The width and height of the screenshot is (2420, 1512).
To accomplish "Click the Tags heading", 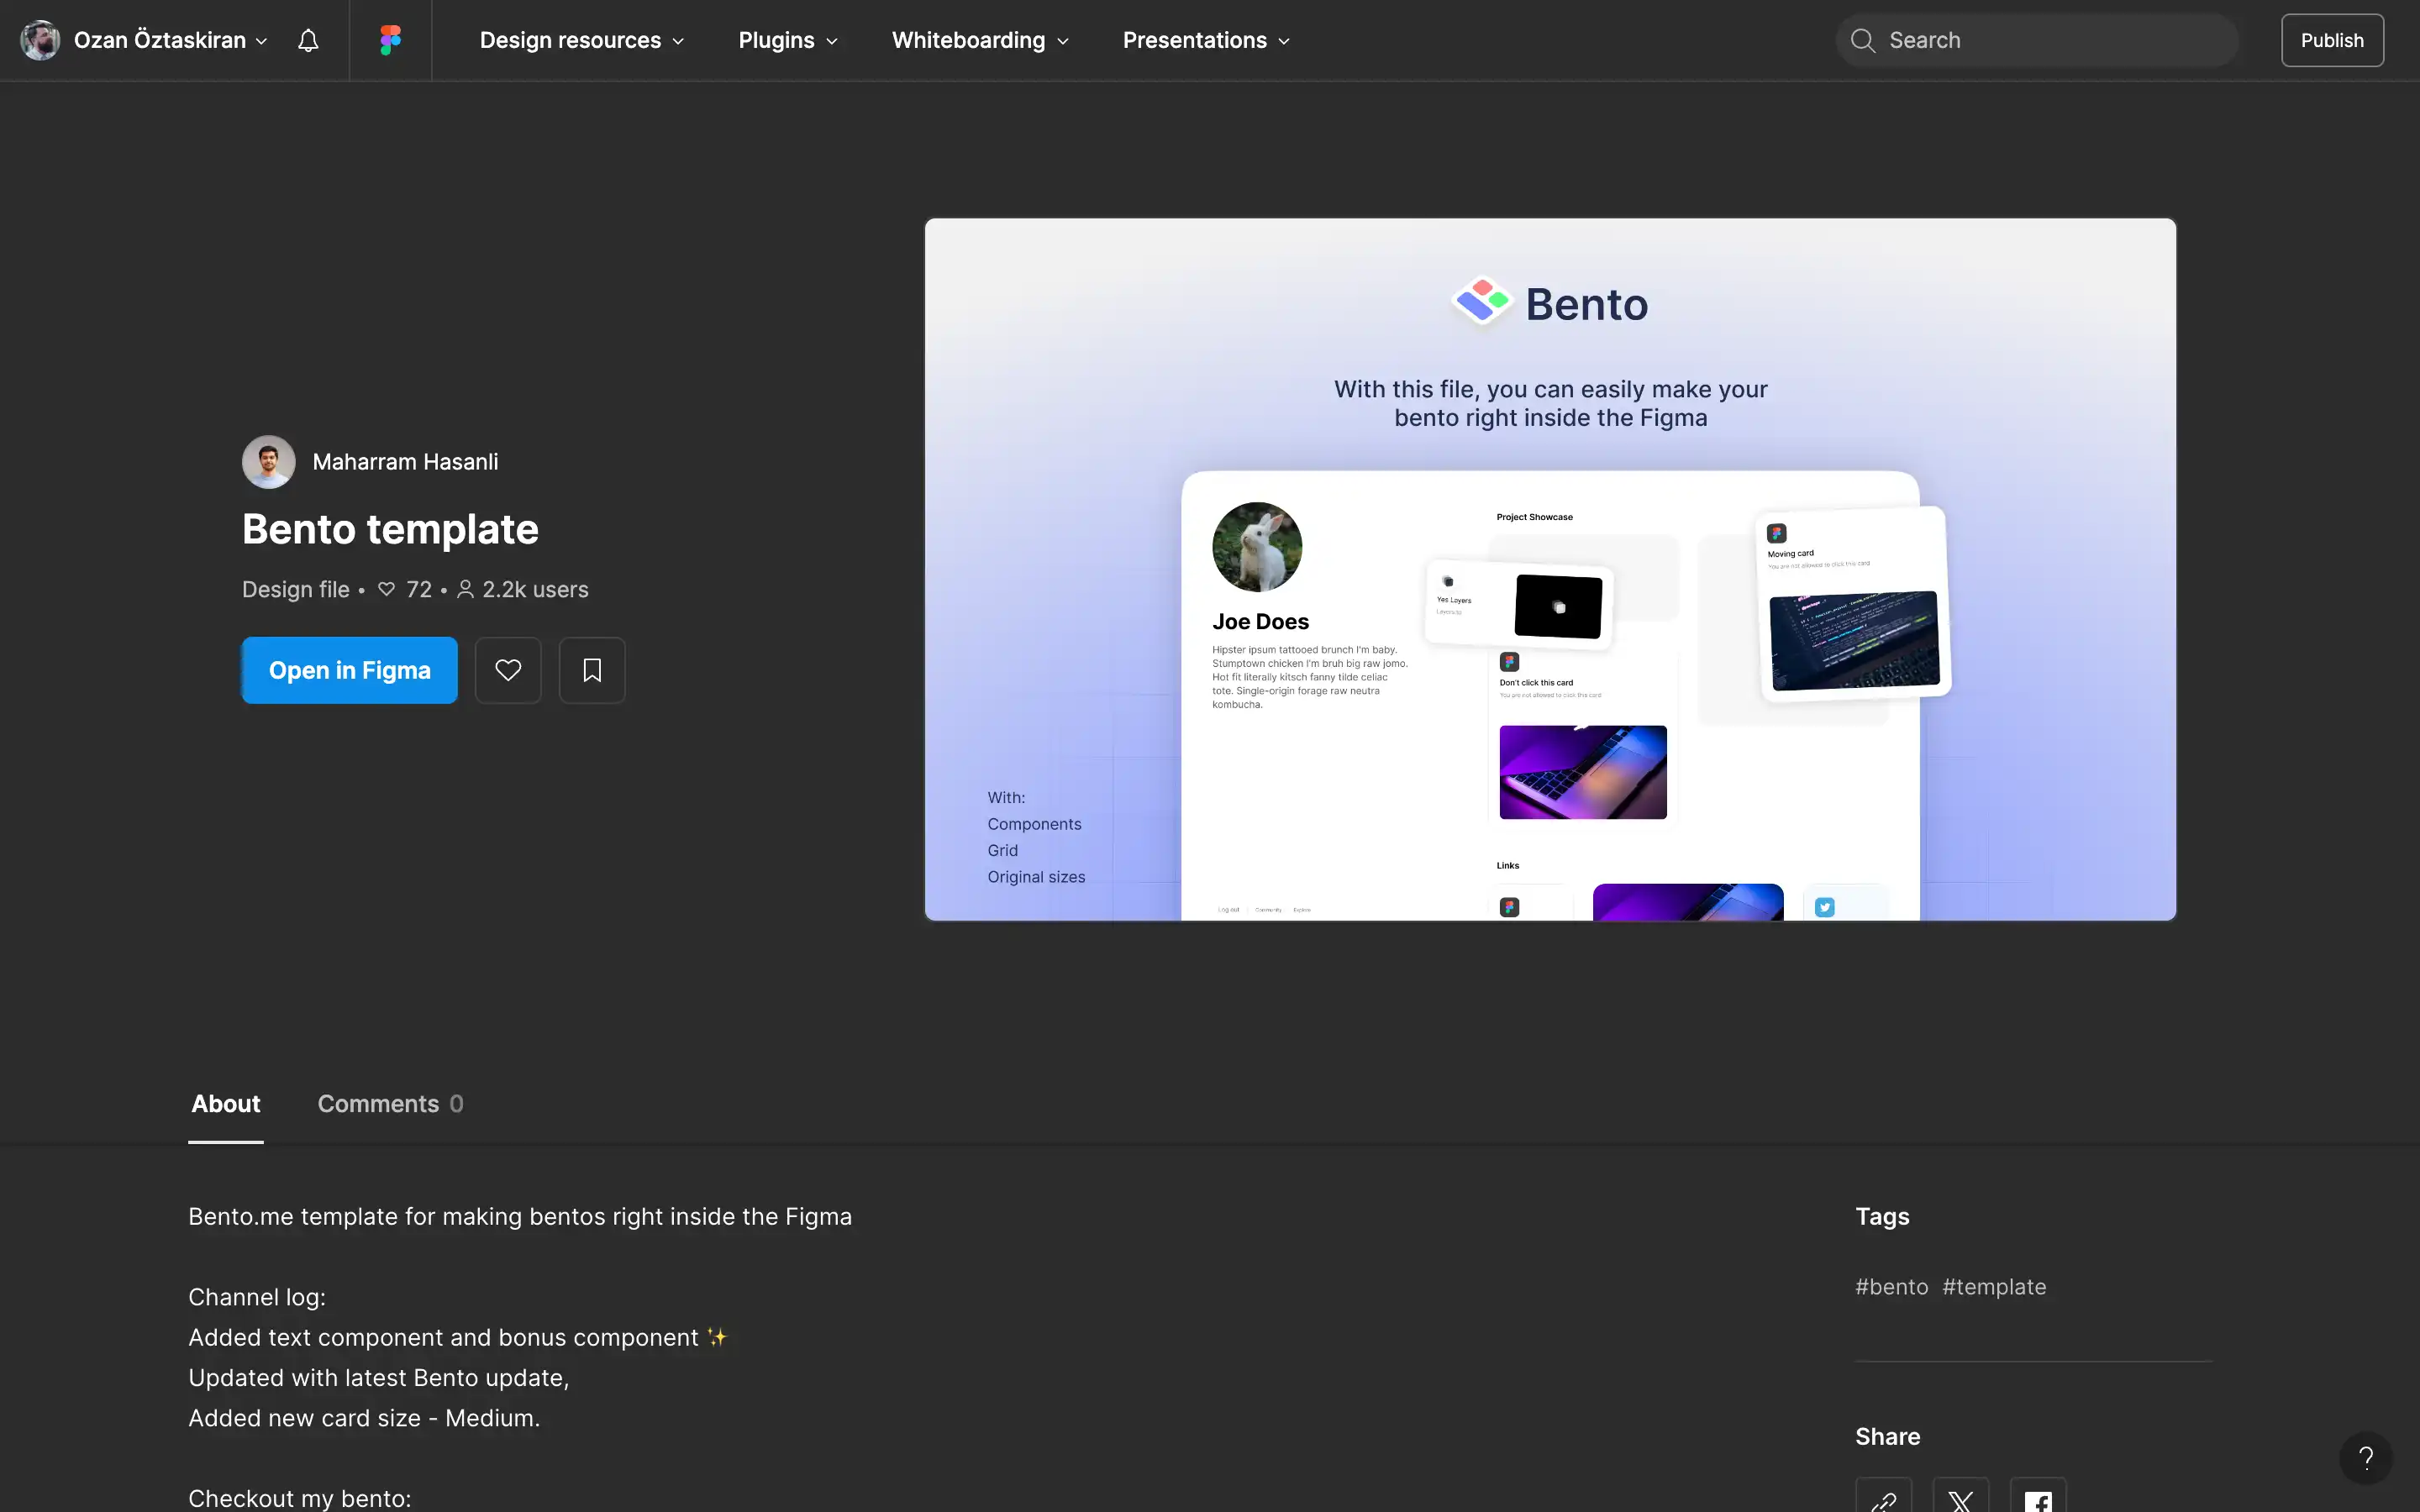I will (x=1882, y=1216).
